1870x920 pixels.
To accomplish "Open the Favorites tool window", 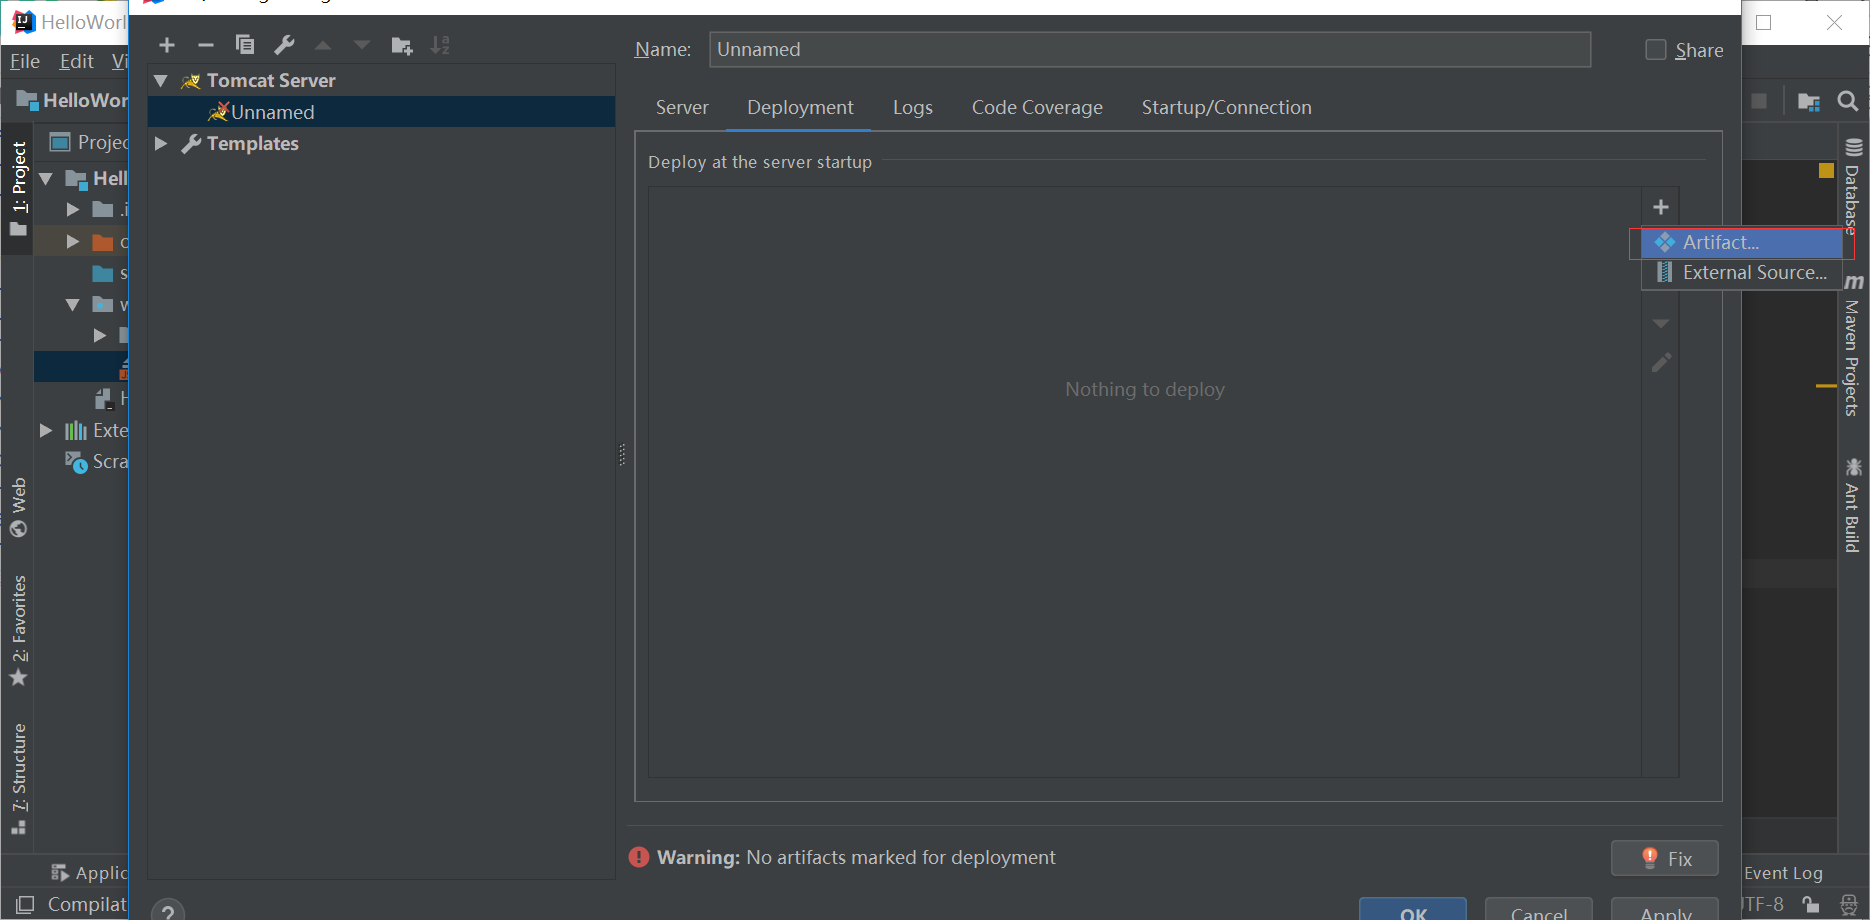I will [18, 631].
